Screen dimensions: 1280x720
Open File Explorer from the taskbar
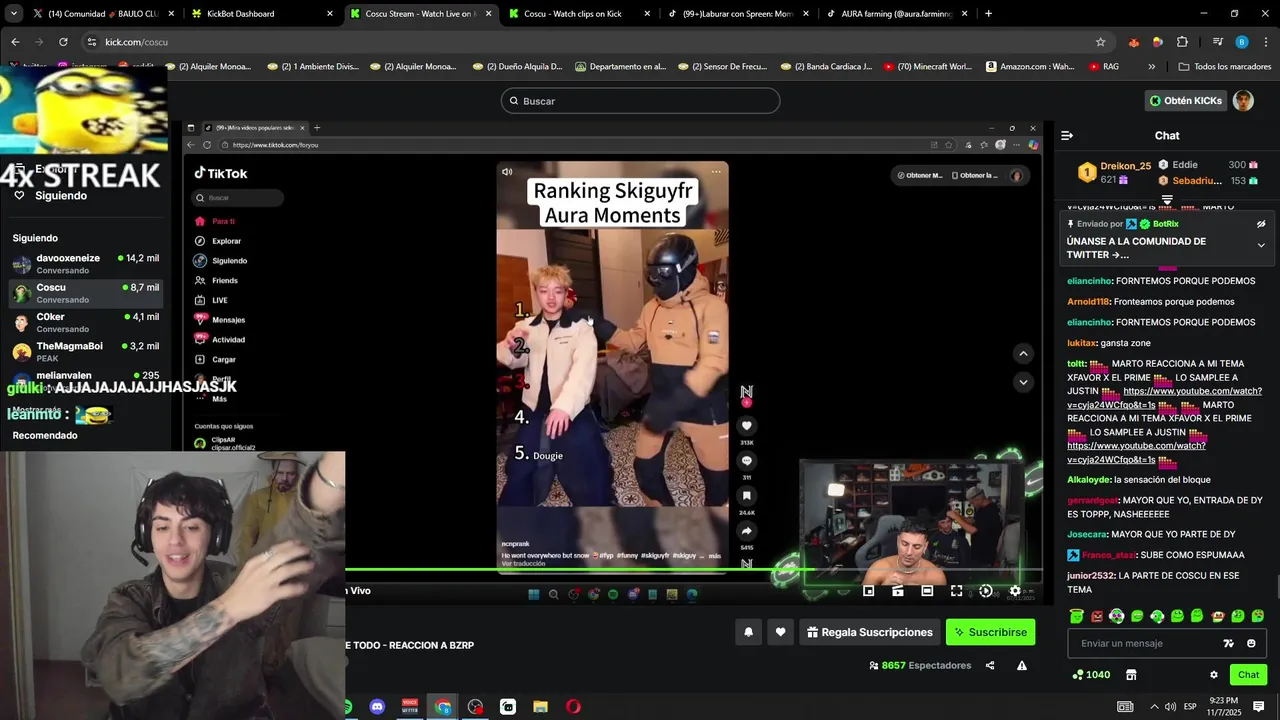pos(540,707)
